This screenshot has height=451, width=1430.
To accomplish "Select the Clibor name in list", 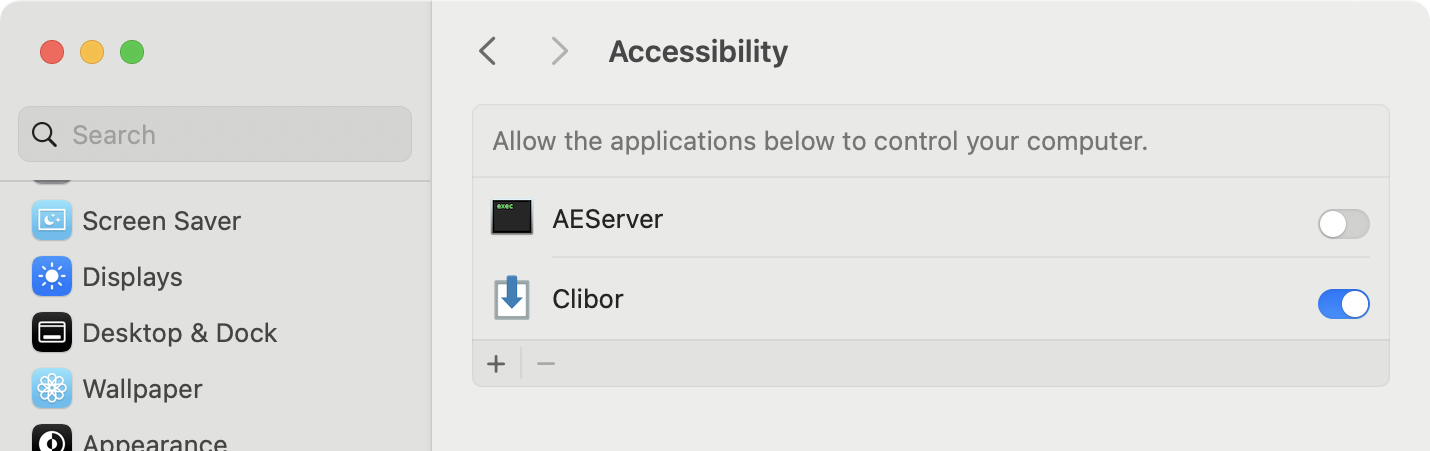I will click(588, 299).
